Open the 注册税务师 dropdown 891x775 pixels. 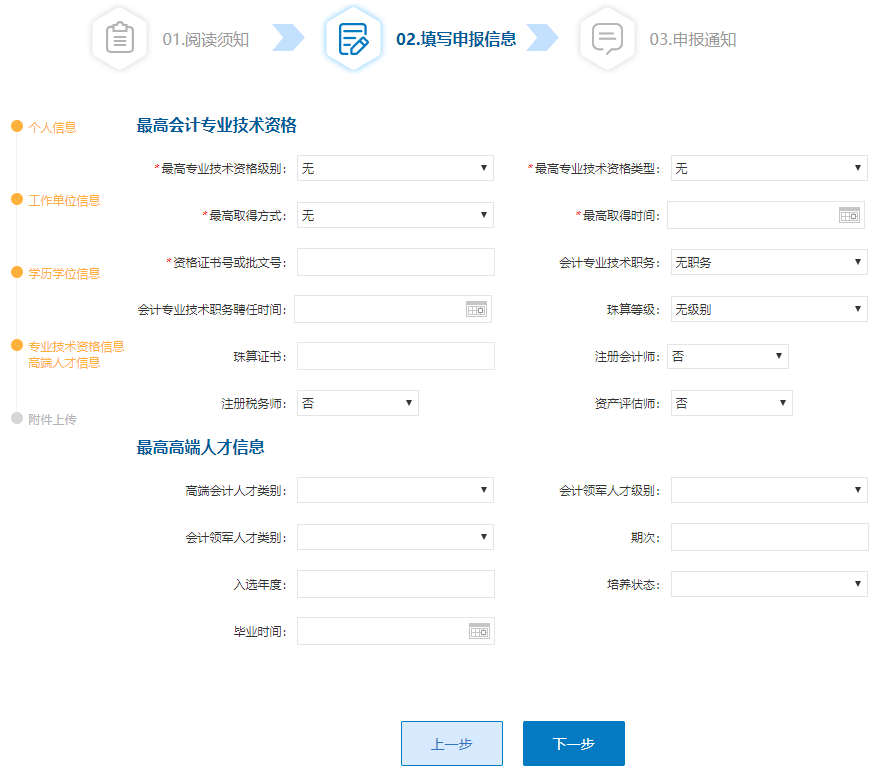pos(358,403)
